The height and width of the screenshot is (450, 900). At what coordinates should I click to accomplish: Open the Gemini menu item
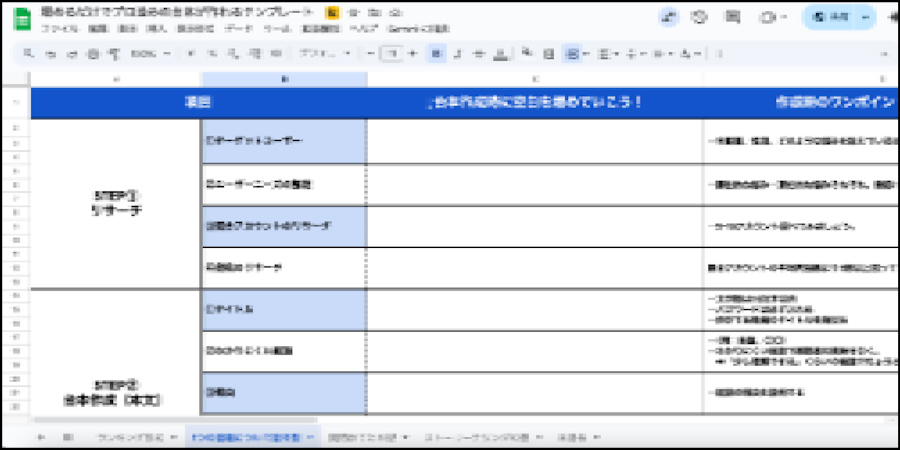coord(418,29)
